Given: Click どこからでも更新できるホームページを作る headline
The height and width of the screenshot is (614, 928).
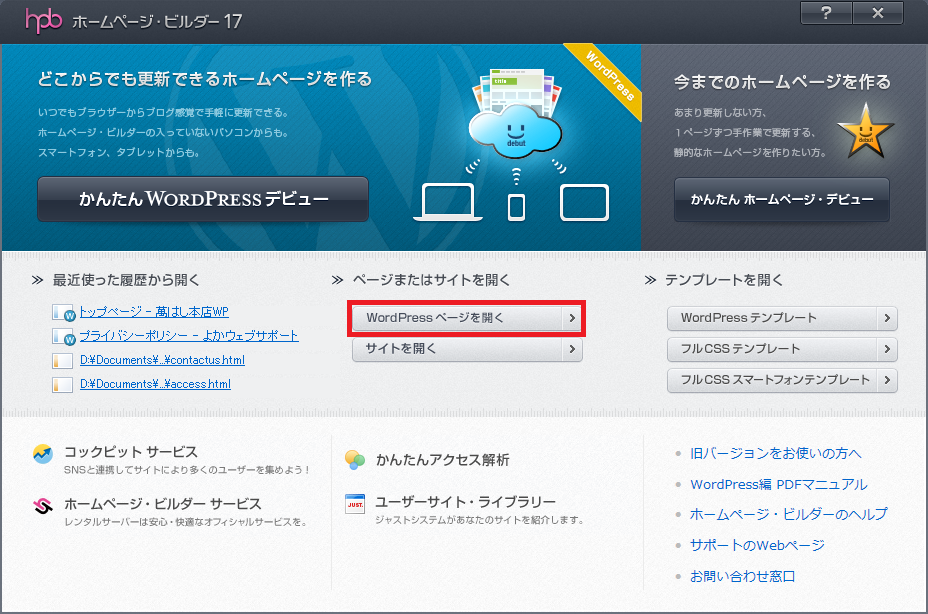Looking at the screenshot, I should [x=205, y=79].
